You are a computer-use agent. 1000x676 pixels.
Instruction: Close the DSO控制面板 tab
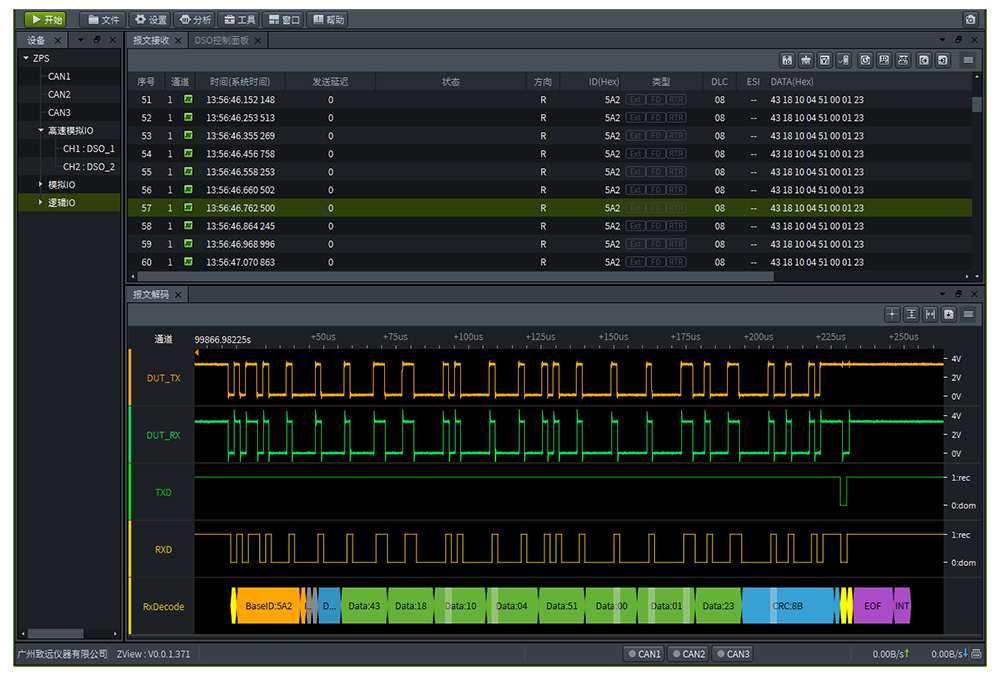(x=258, y=41)
